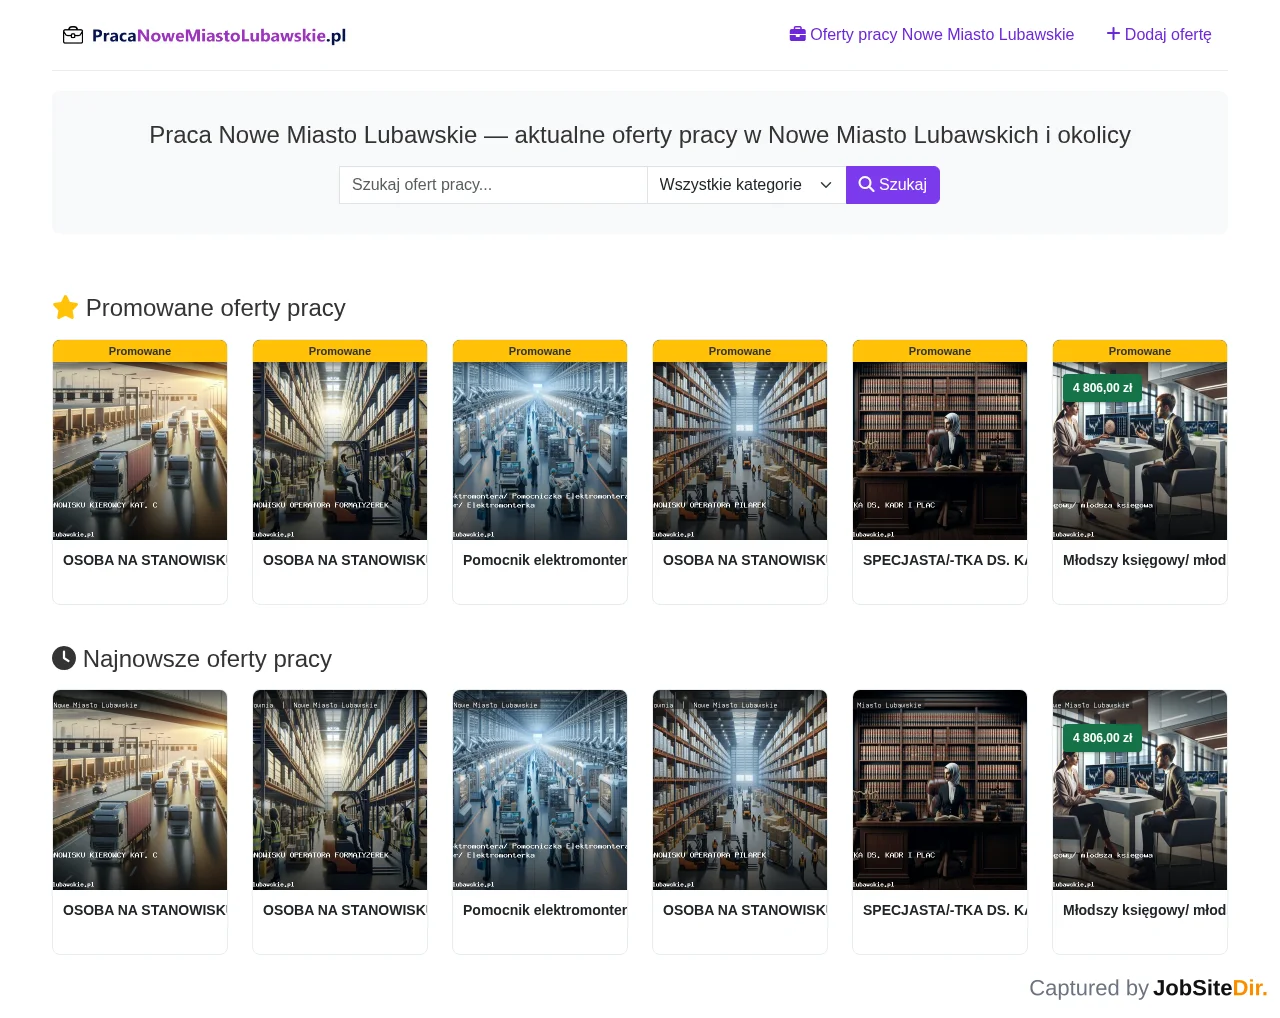Open newest Kadr i Płac library thumbnail
Screen dimensions: 1280x1018
click(940, 790)
